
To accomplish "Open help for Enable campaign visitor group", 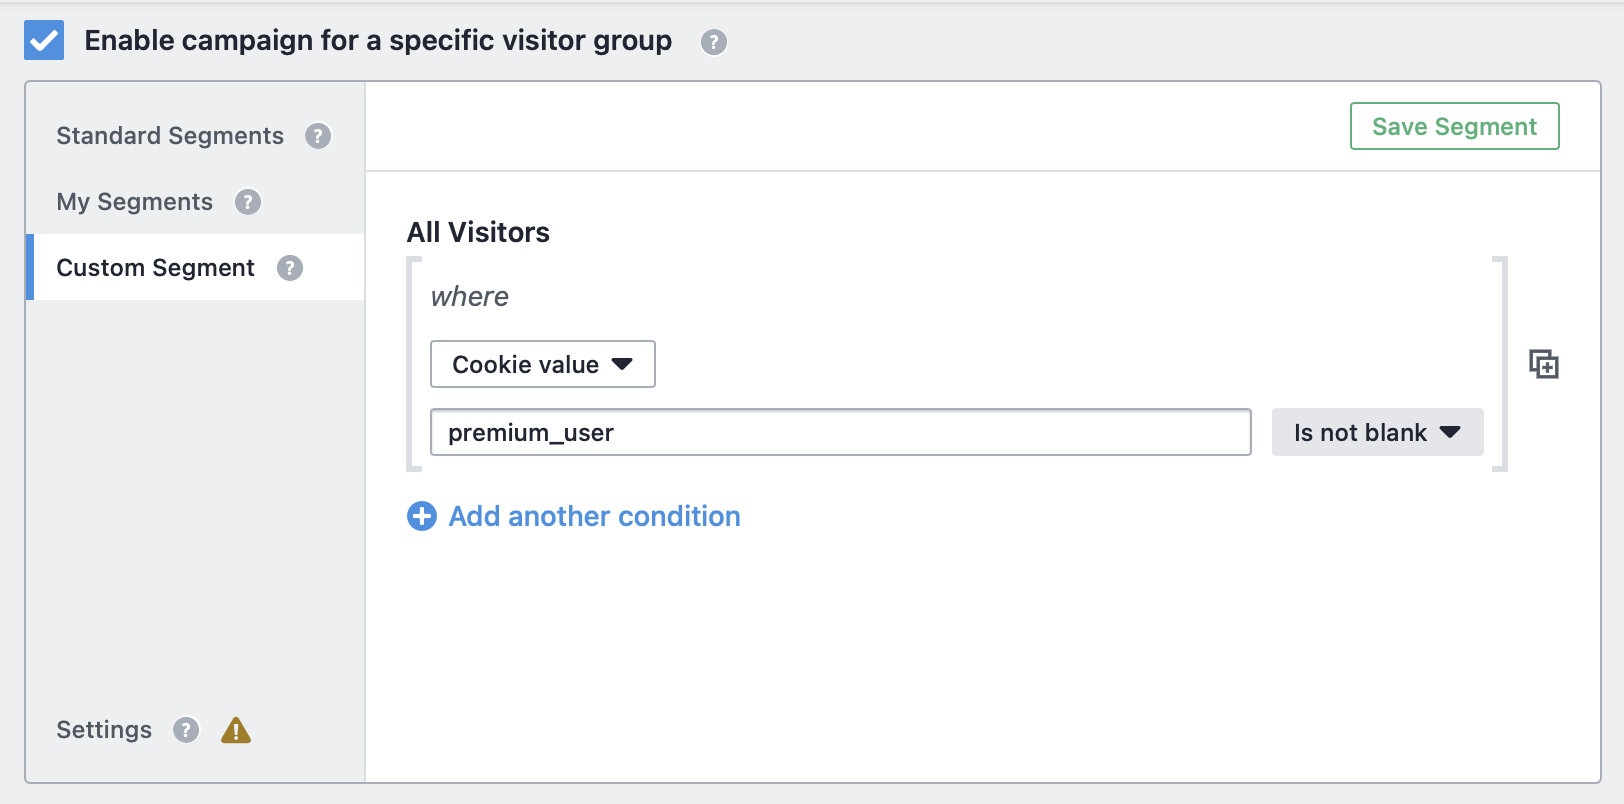I will pyautogui.click(x=713, y=42).
